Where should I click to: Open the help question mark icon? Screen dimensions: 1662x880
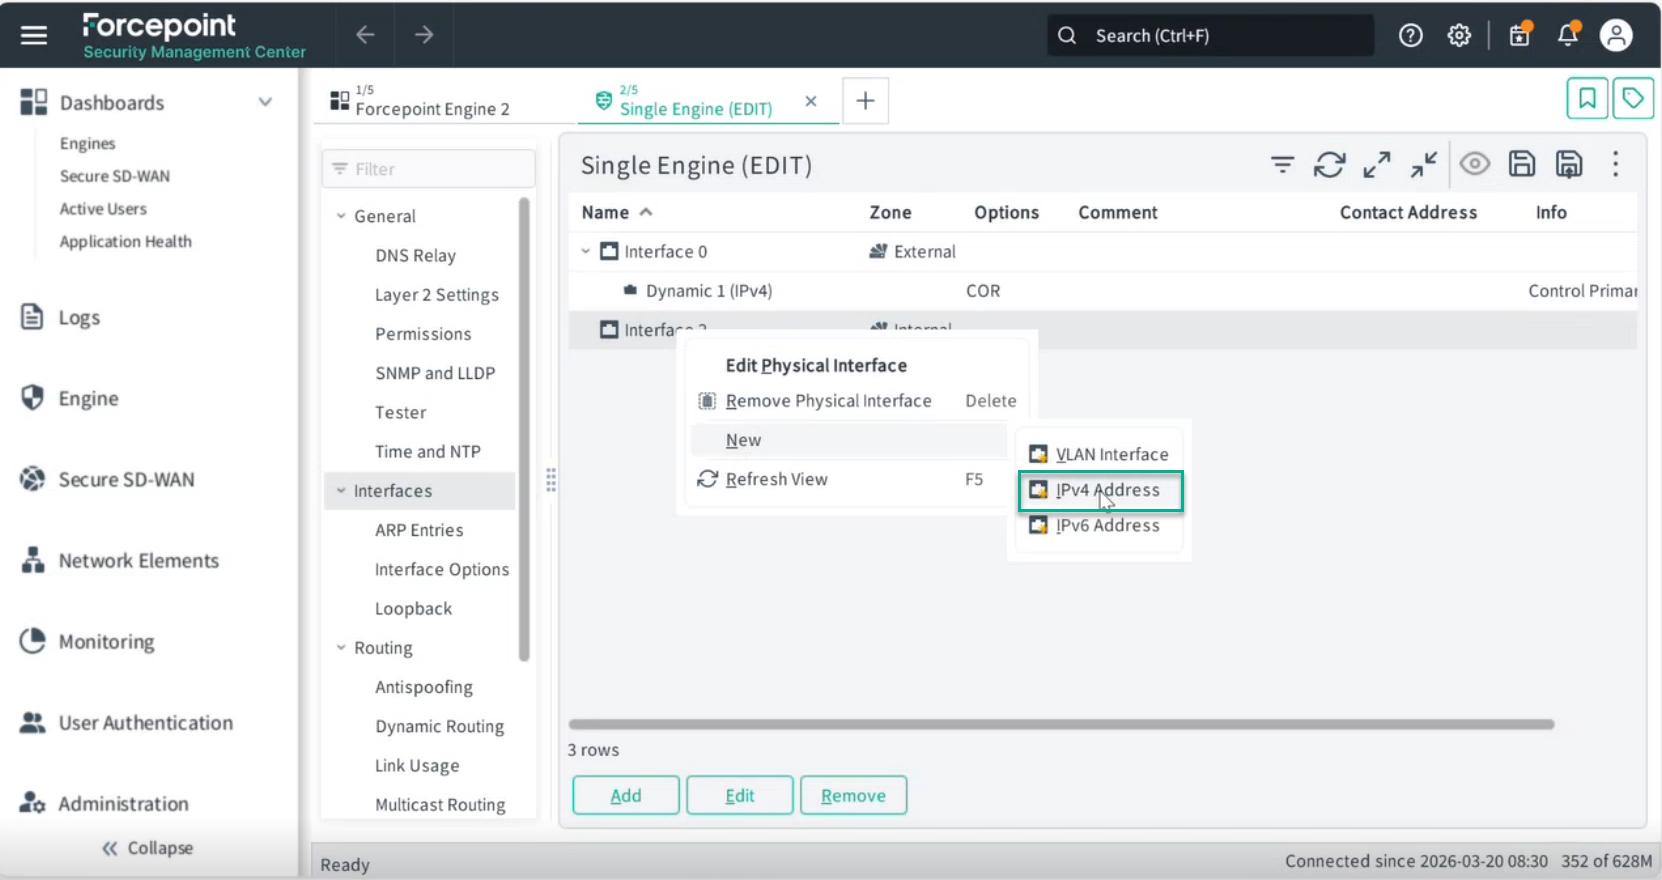1411,36
